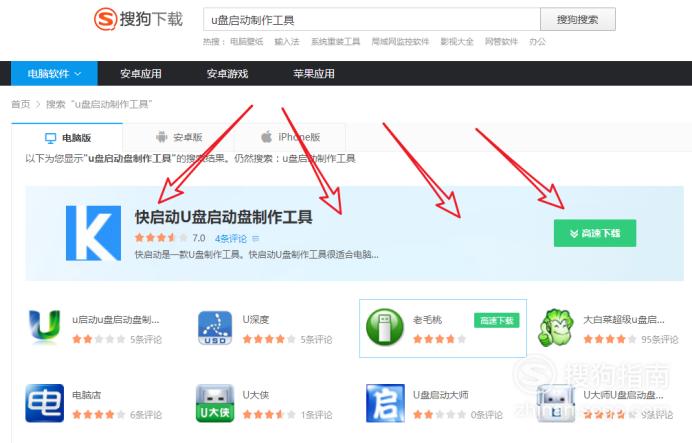The image size is (692, 443).
Task: Click 6条评论 under 电脑店
Action: (x=146, y=415)
